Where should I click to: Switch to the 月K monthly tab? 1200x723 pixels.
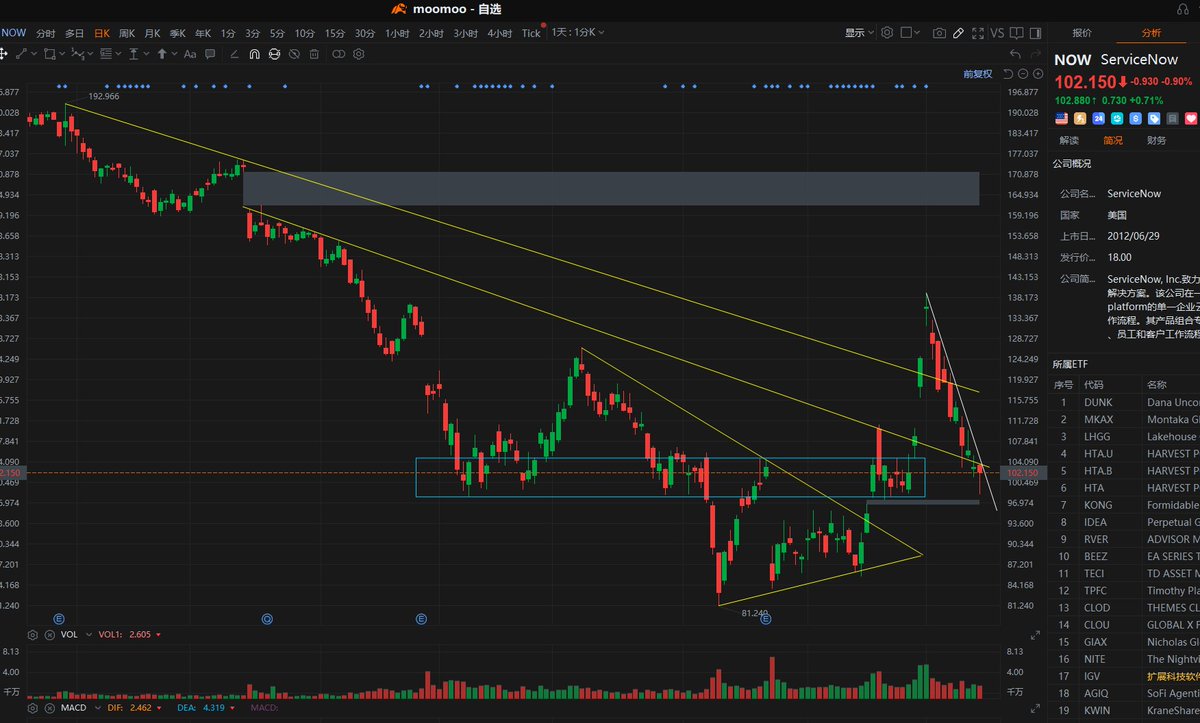tap(153, 33)
